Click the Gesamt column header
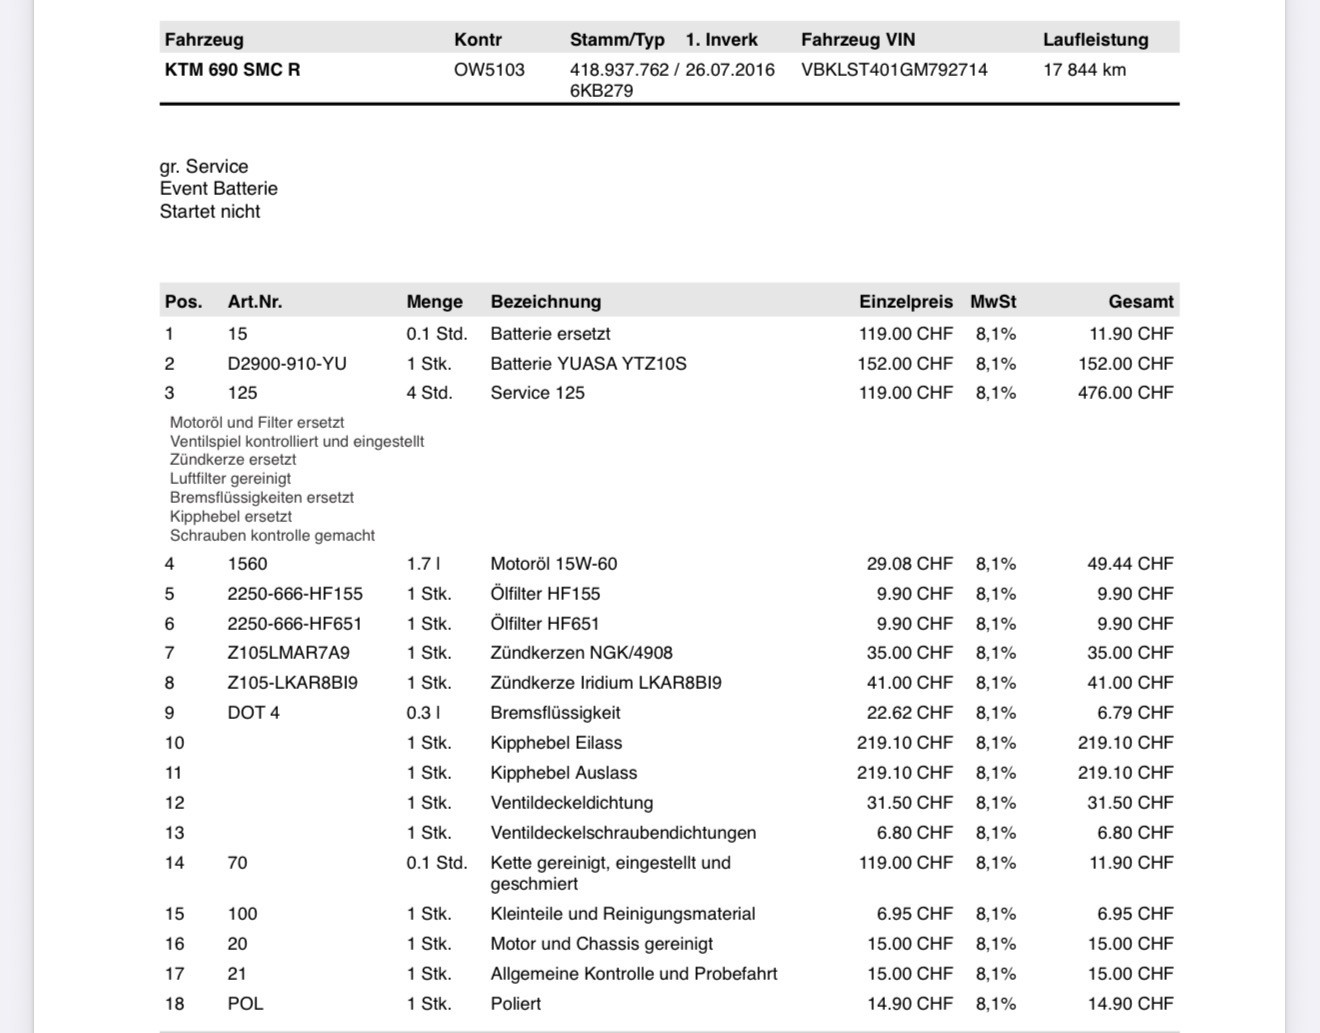Image resolution: width=1320 pixels, height=1033 pixels. (1141, 302)
